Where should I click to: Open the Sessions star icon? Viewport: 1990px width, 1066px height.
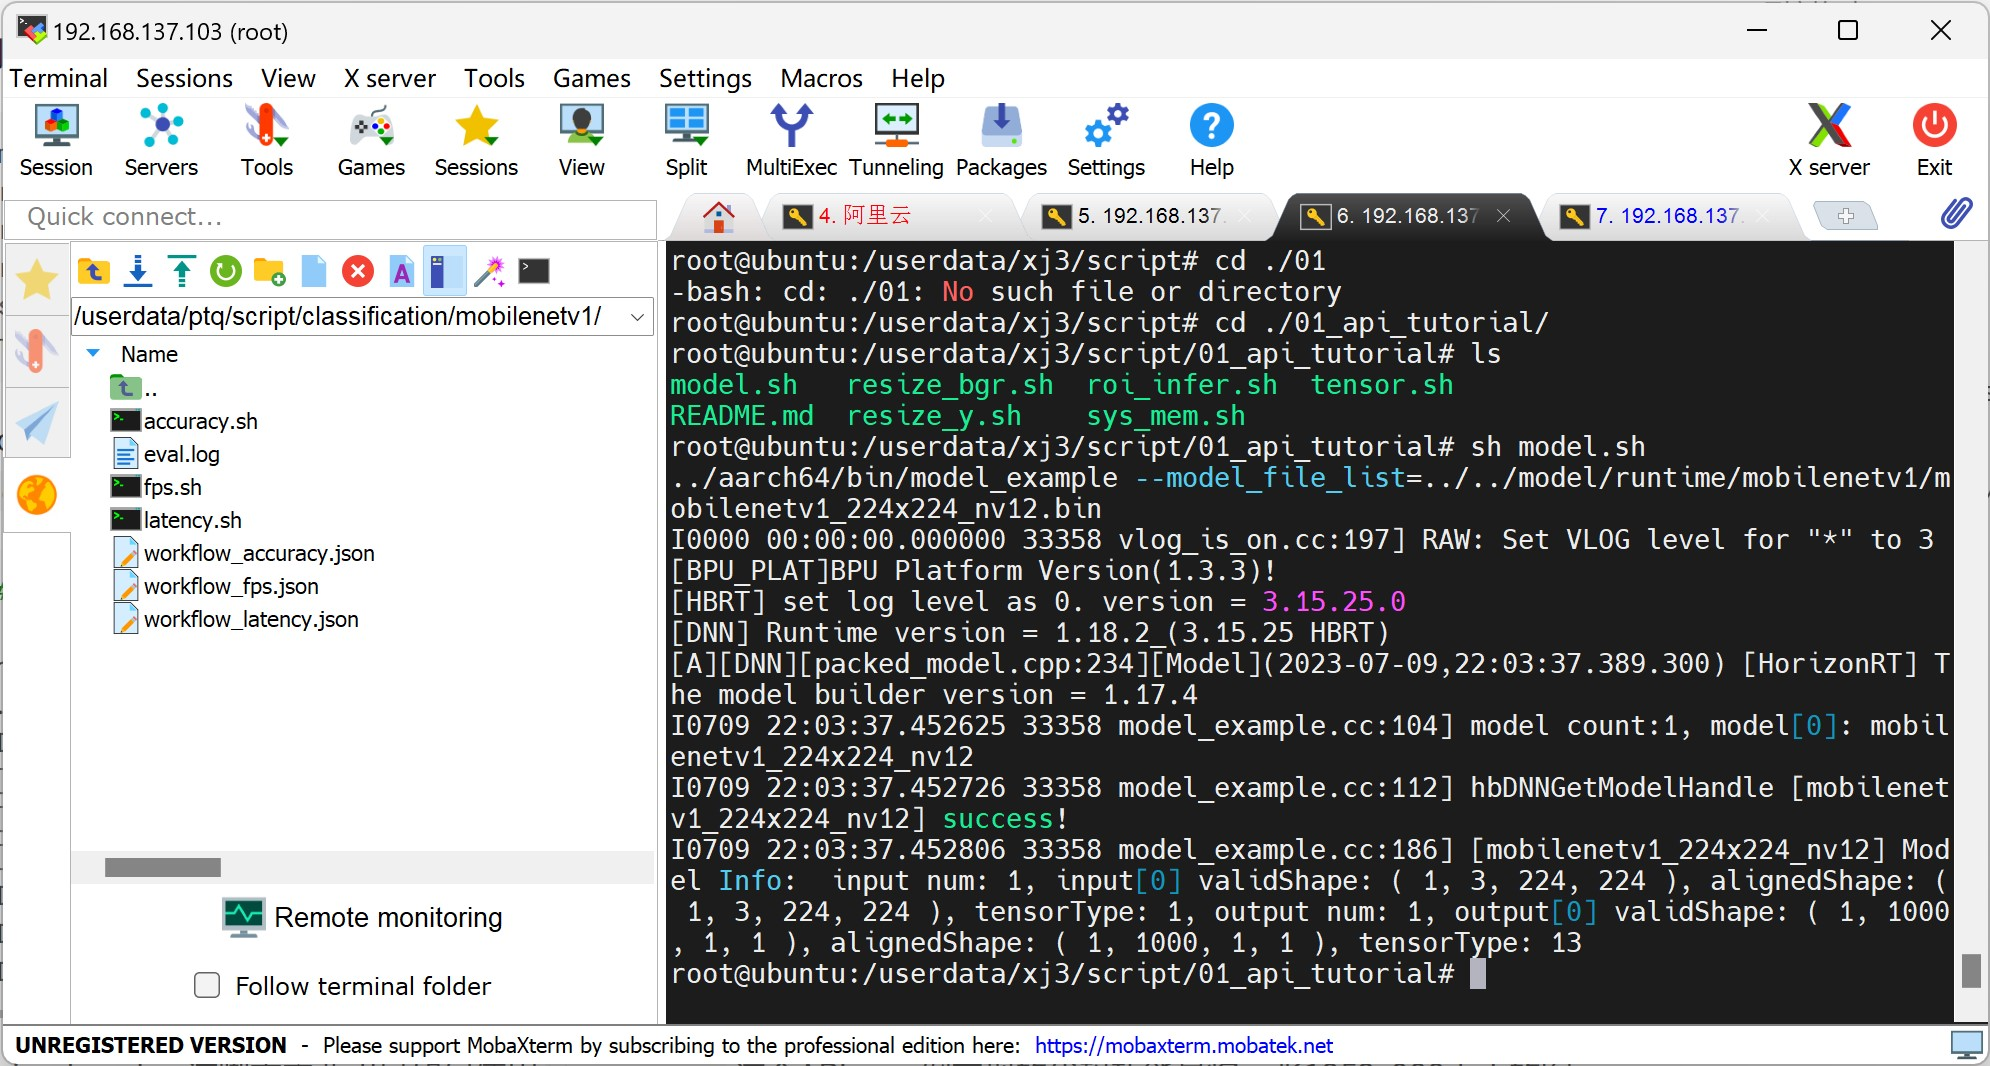[x=476, y=141]
